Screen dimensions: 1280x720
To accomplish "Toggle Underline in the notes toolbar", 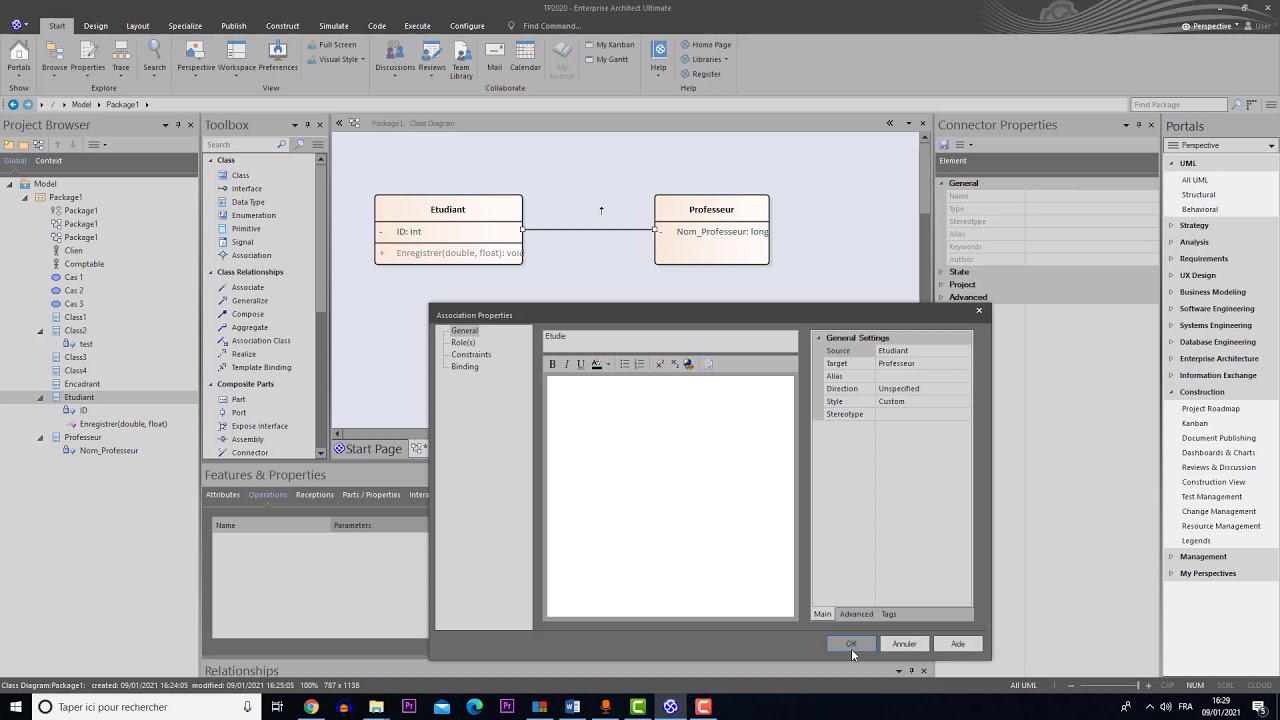I will point(580,364).
